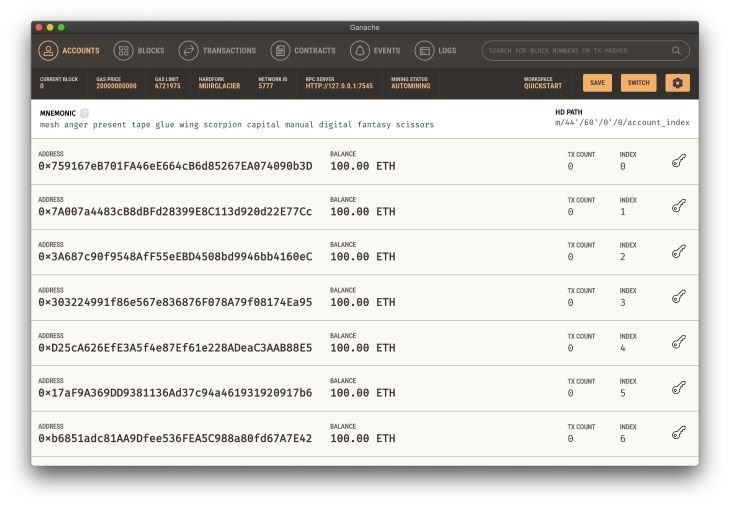
Task: Reveal key for account index 2
Action: tap(678, 251)
